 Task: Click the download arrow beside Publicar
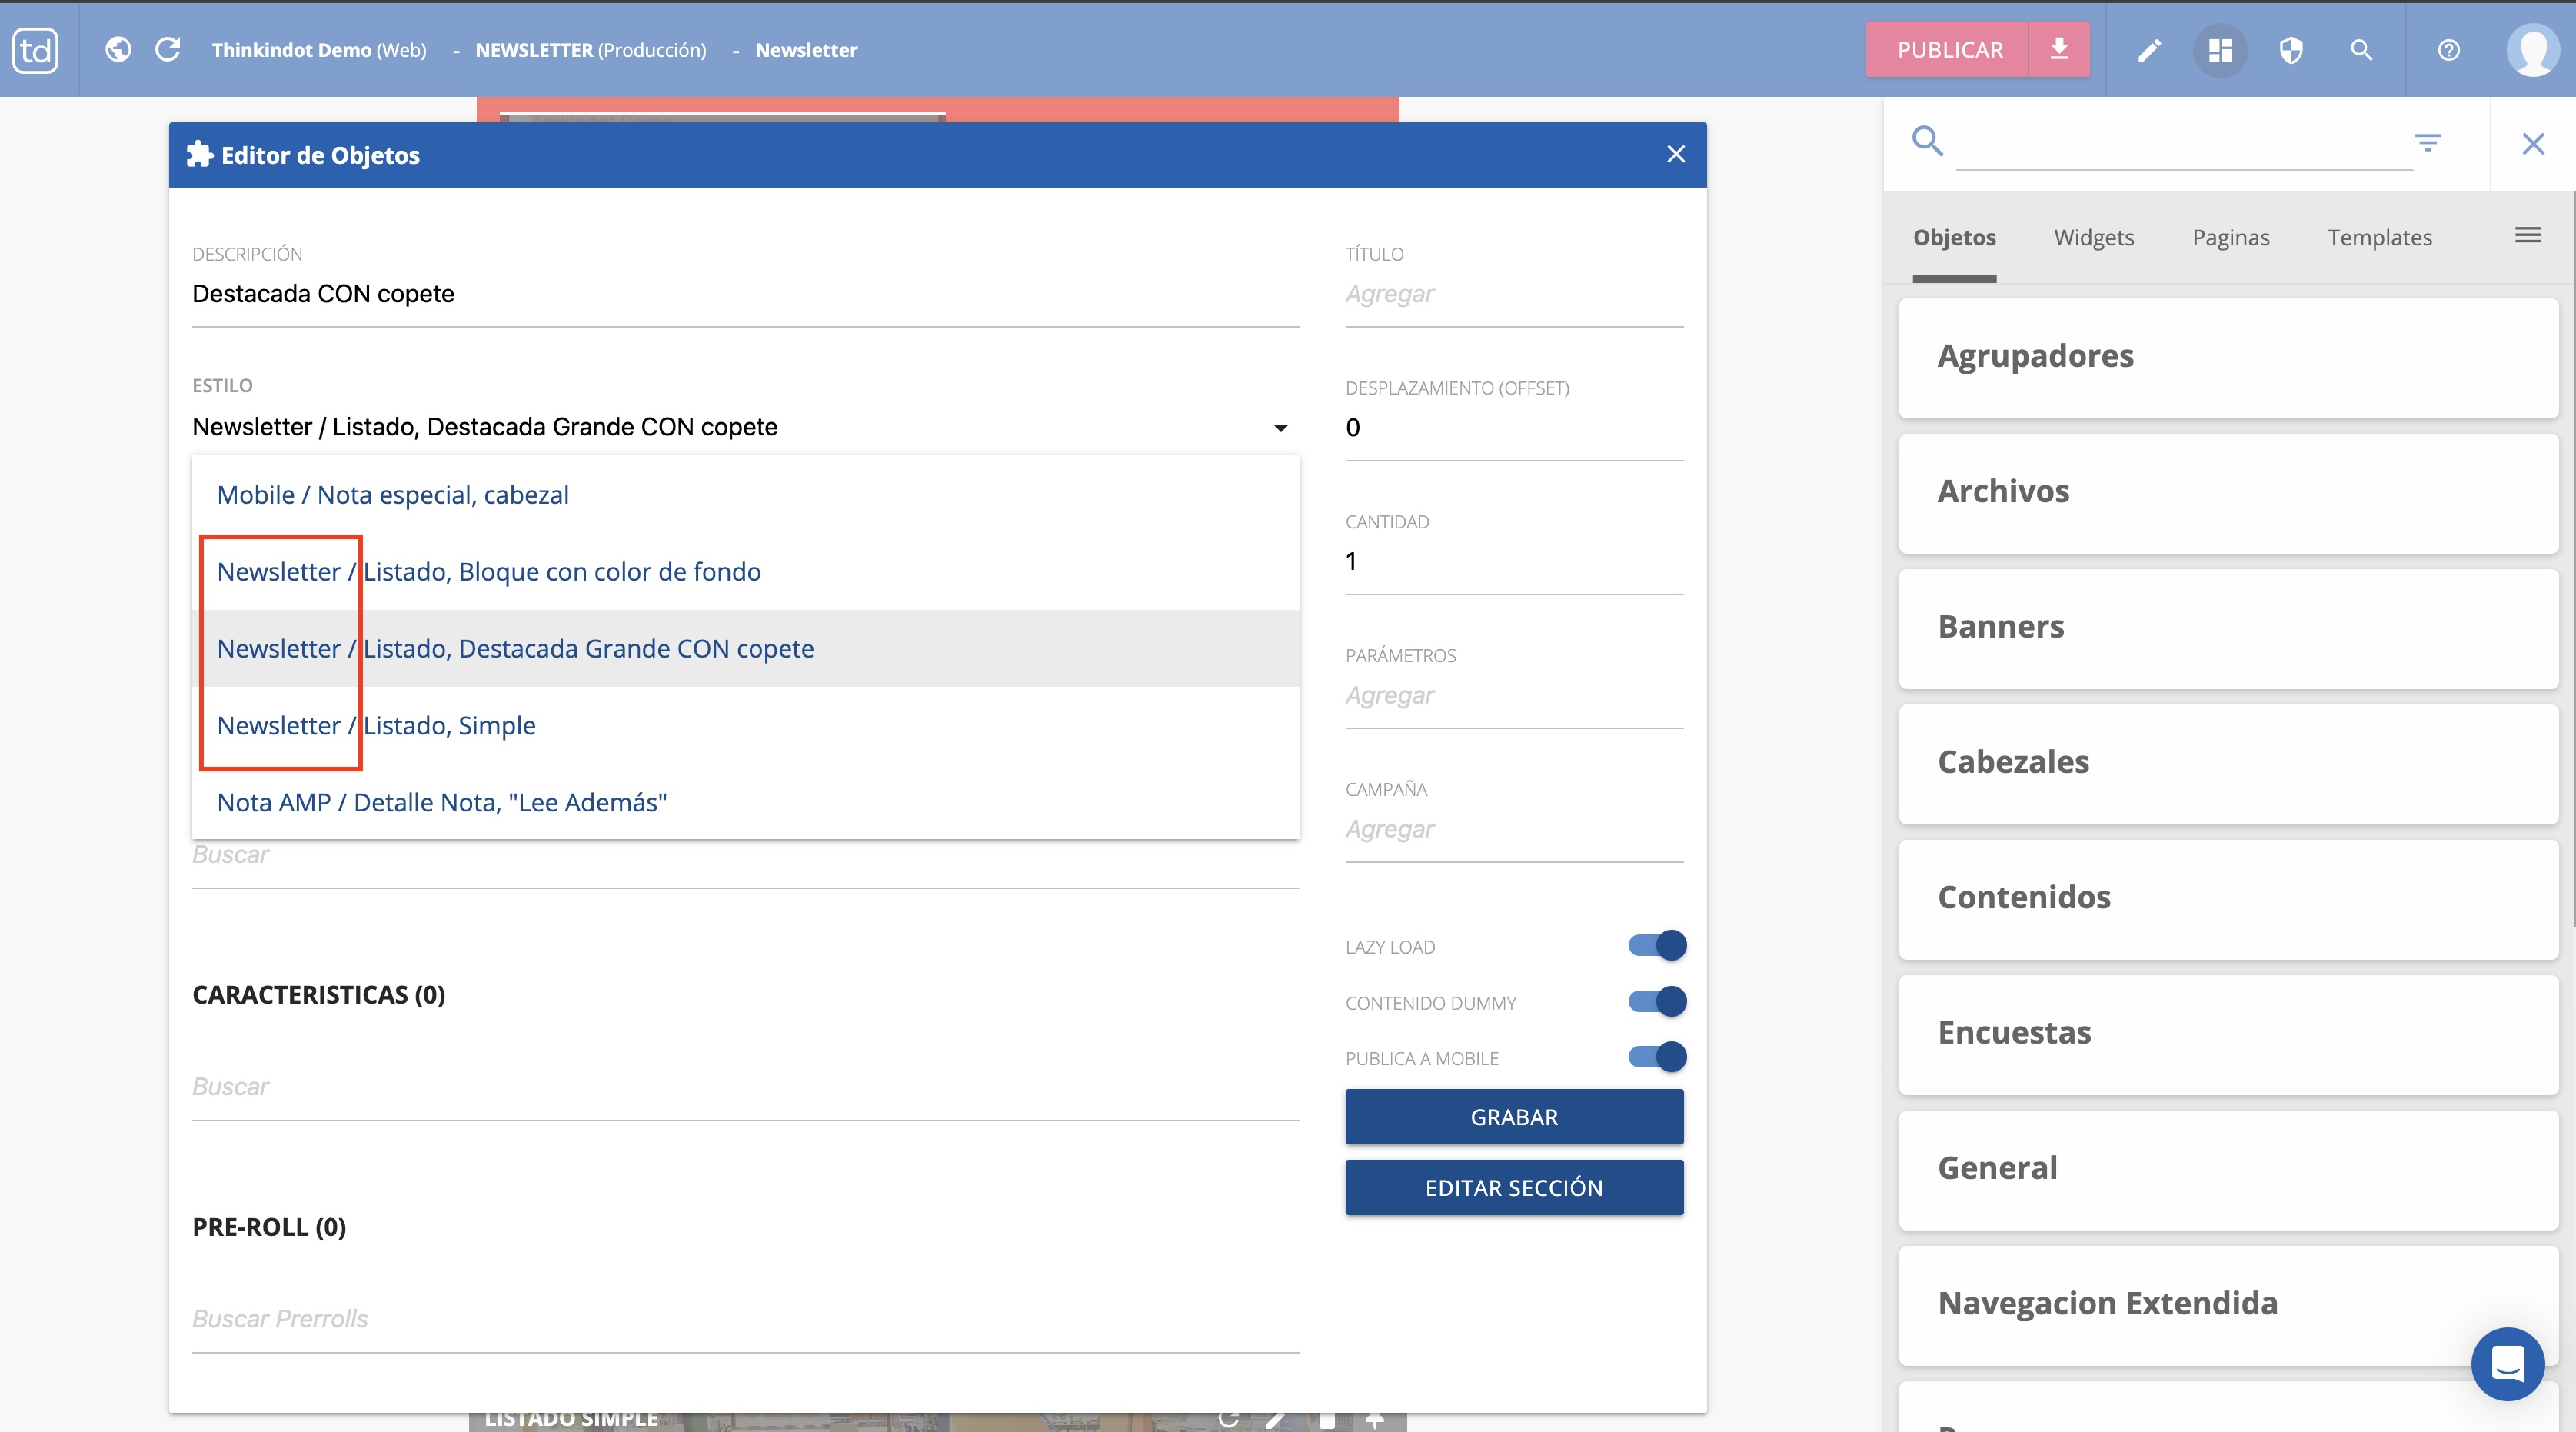point(2059,49)
